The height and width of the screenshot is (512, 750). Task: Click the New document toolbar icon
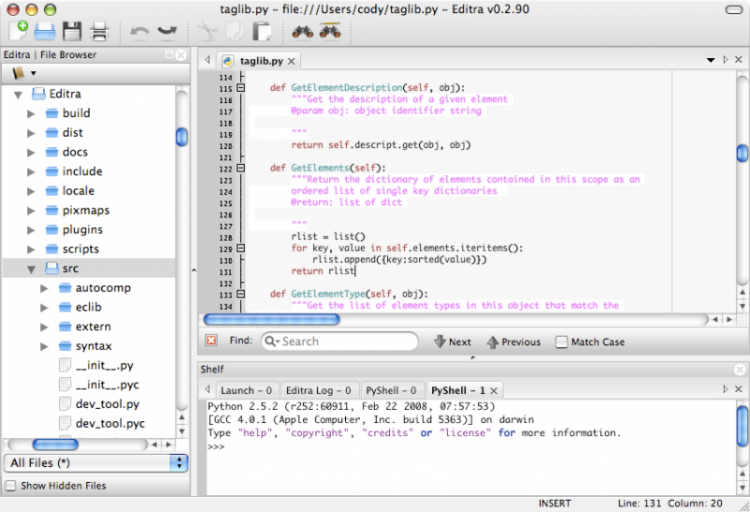click(x=19, y=31)
